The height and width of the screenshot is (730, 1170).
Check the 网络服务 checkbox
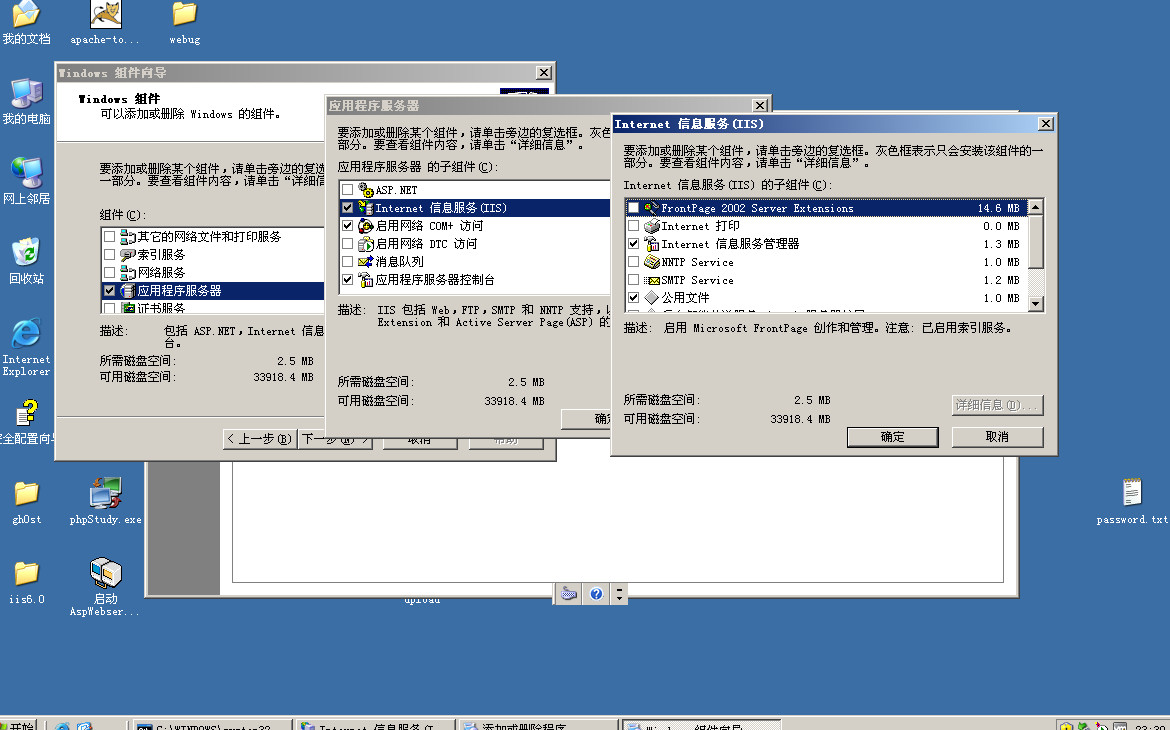110,272
